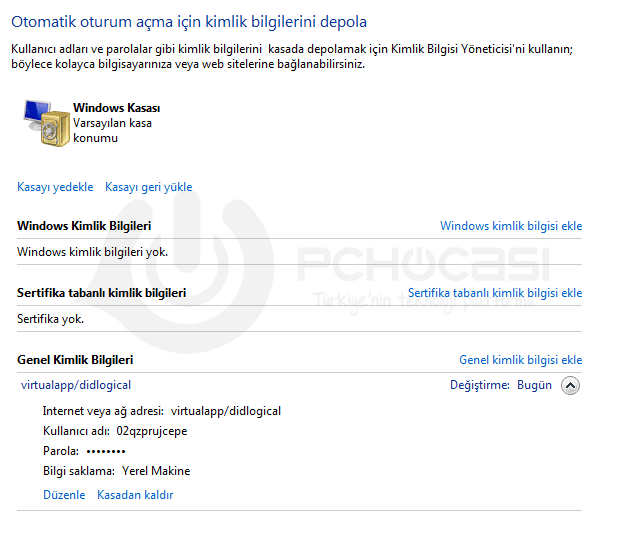Open the Kasayı yedekle link
Viewport: 620px width, 542px height.
(x=55, y=187)
